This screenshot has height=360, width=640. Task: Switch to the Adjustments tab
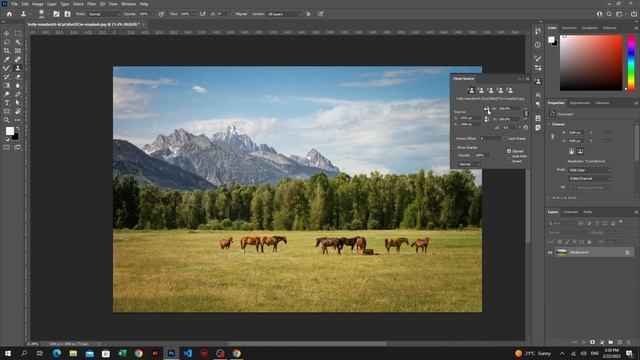click(580, 103)
